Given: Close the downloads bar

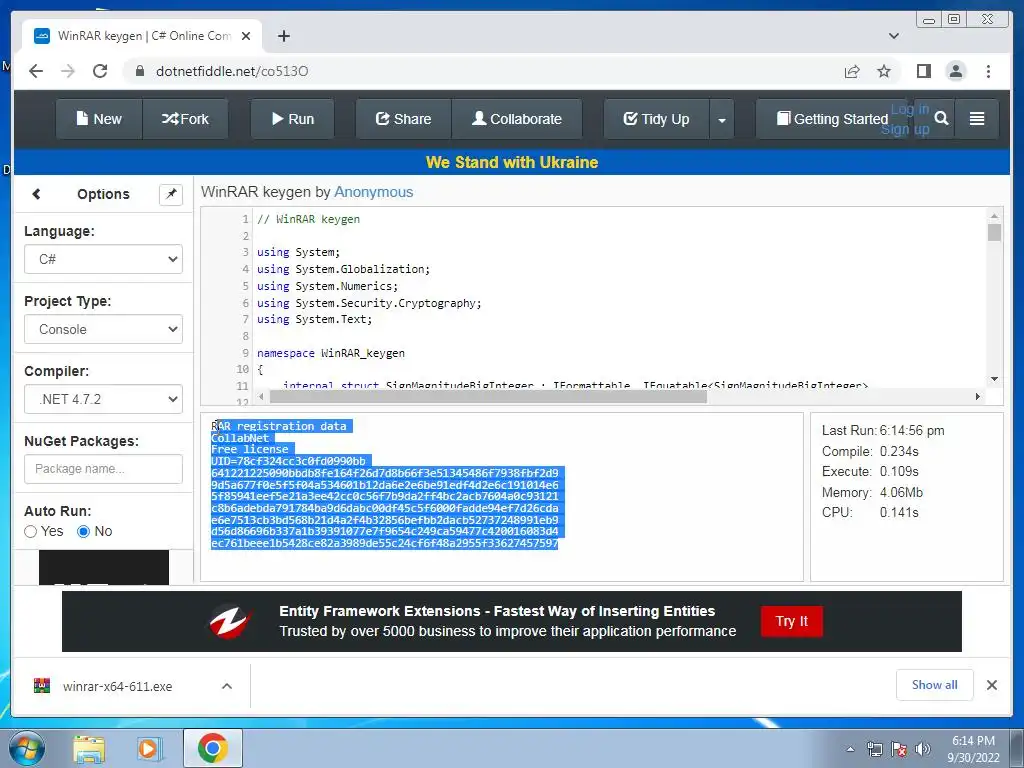Looking at the screenshot, I should pyautogui.click(x=991, y=685).
